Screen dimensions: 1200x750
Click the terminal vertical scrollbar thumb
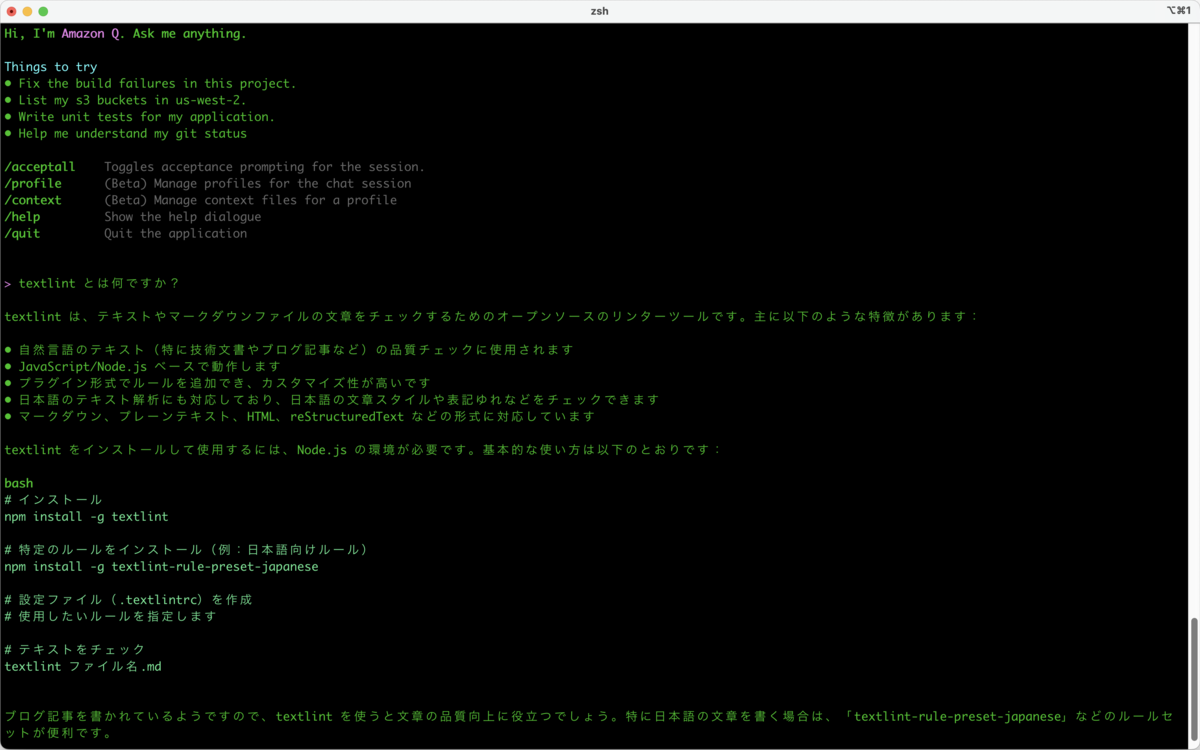point(1193,677)
